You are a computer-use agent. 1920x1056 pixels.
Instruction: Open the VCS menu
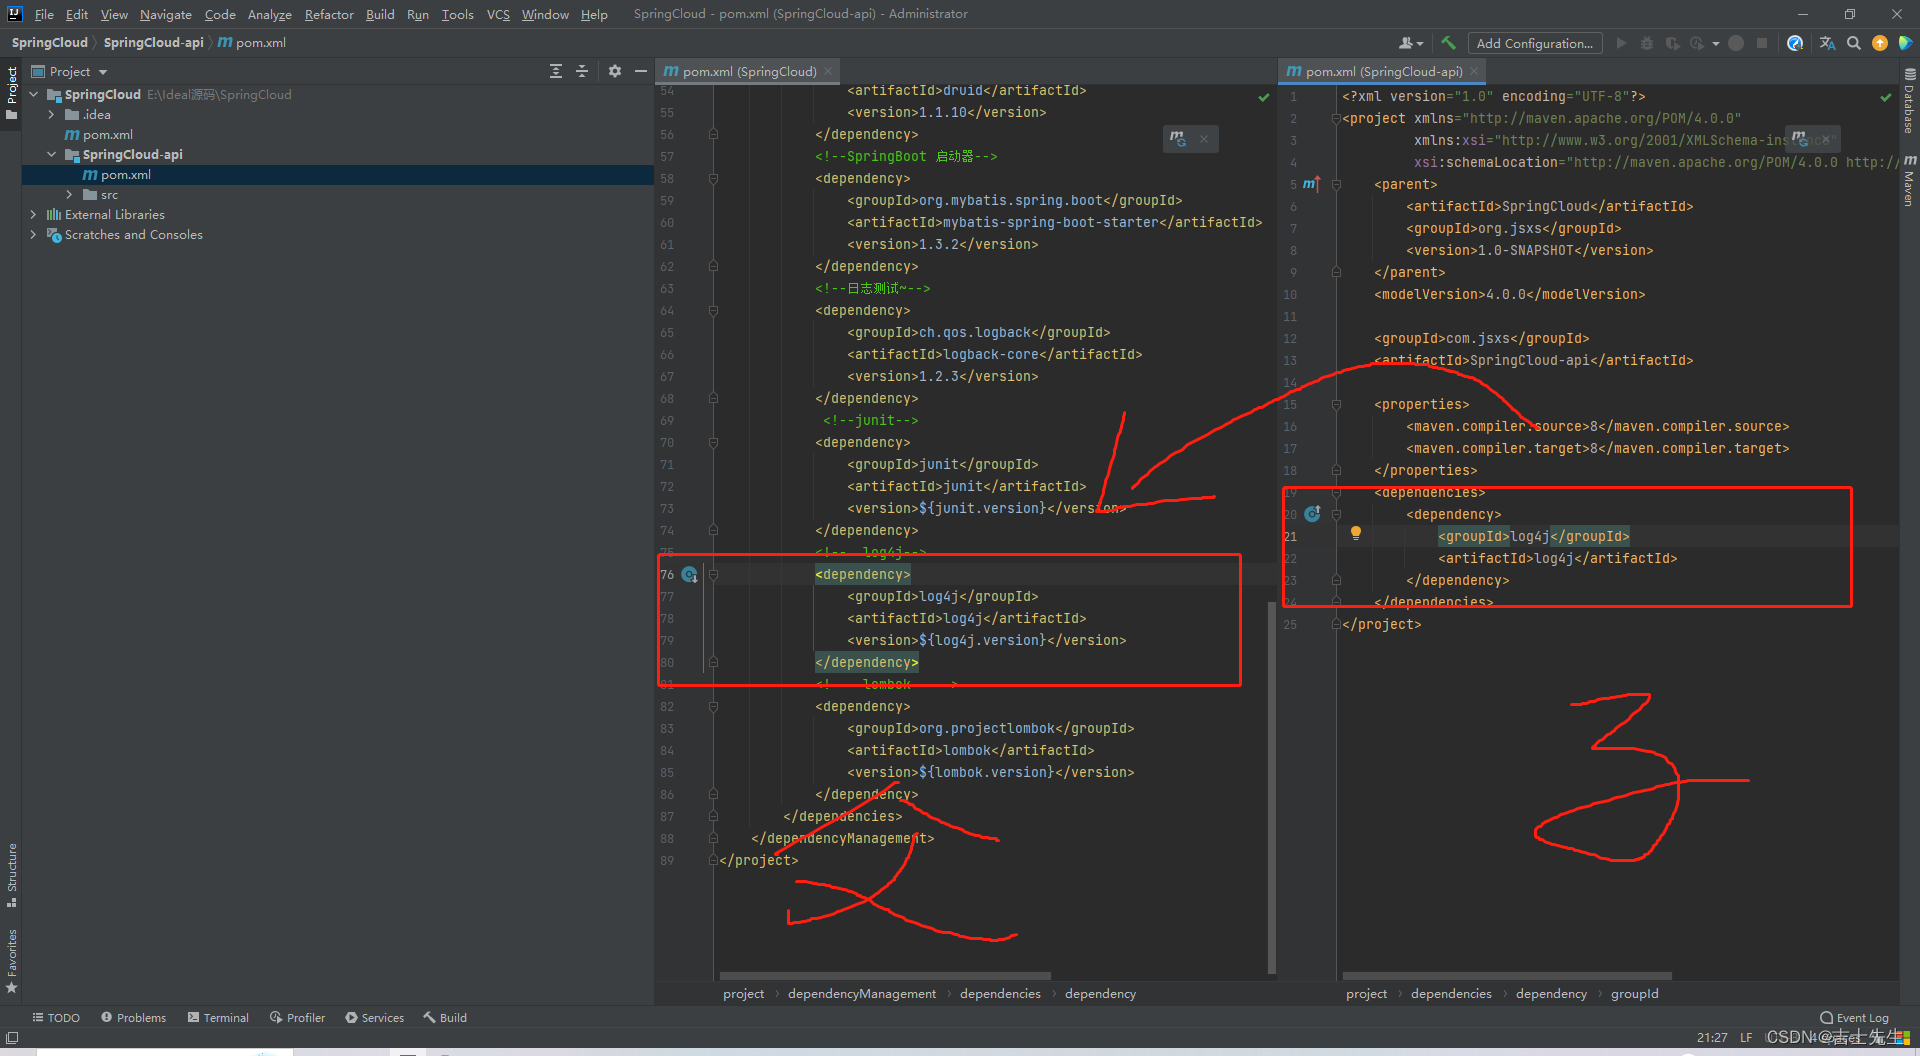pyautogui.click(x=498, y=14)
